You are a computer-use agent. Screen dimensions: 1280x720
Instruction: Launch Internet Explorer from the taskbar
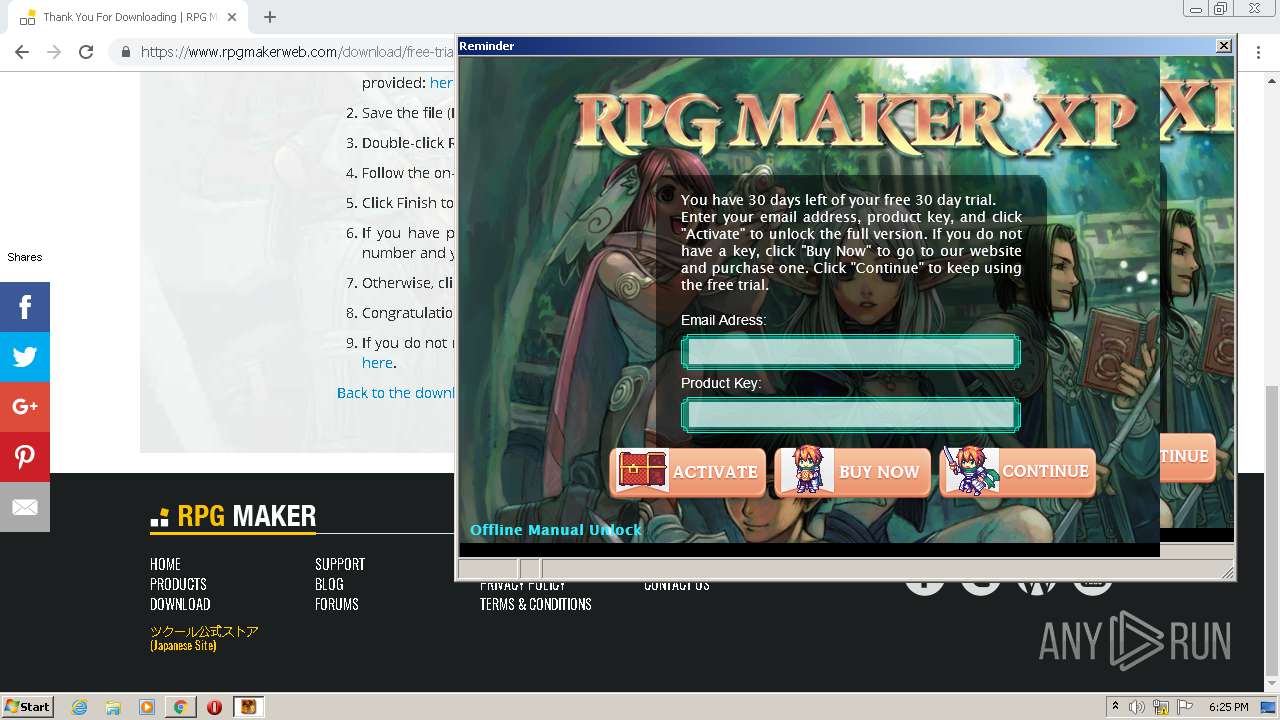tap(80, 707)
